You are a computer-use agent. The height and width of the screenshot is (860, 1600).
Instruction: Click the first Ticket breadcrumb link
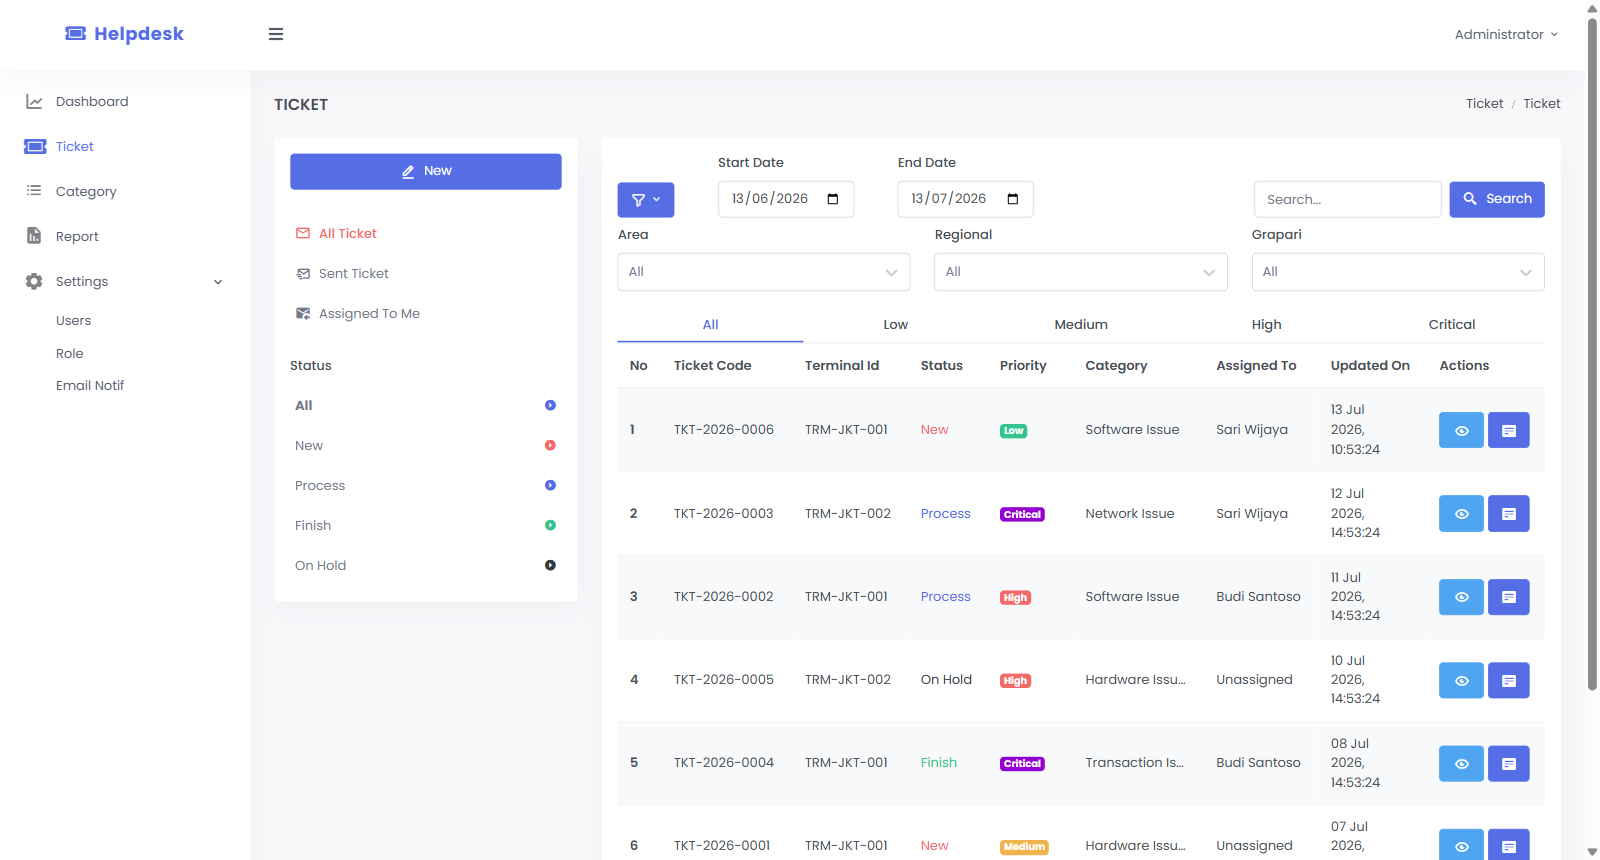click(1484, 103)
